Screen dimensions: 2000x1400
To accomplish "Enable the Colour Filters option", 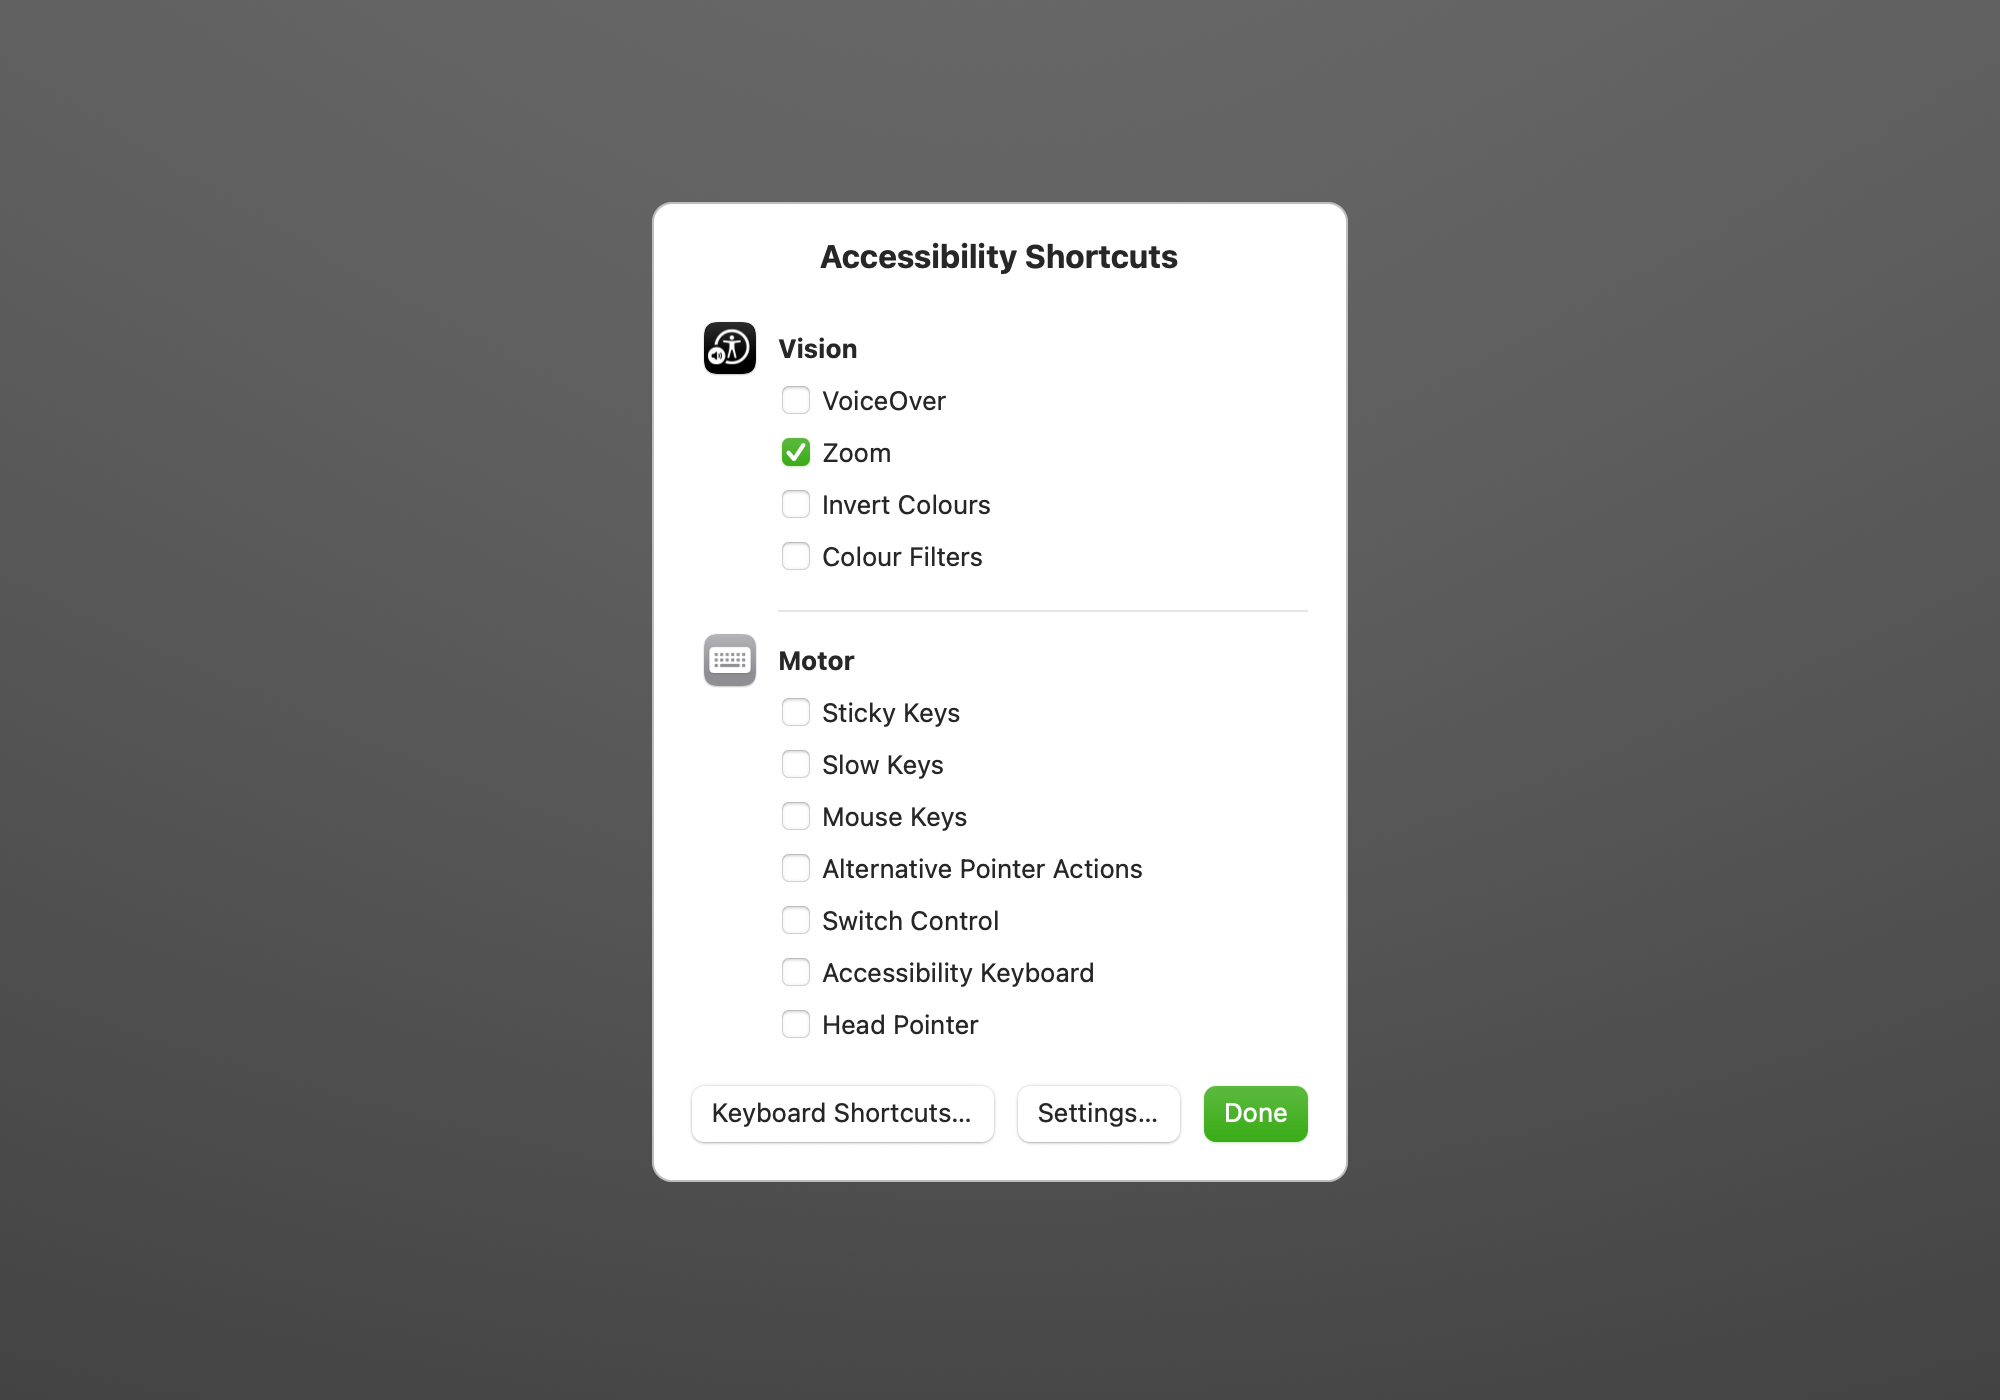I will 796,556.
